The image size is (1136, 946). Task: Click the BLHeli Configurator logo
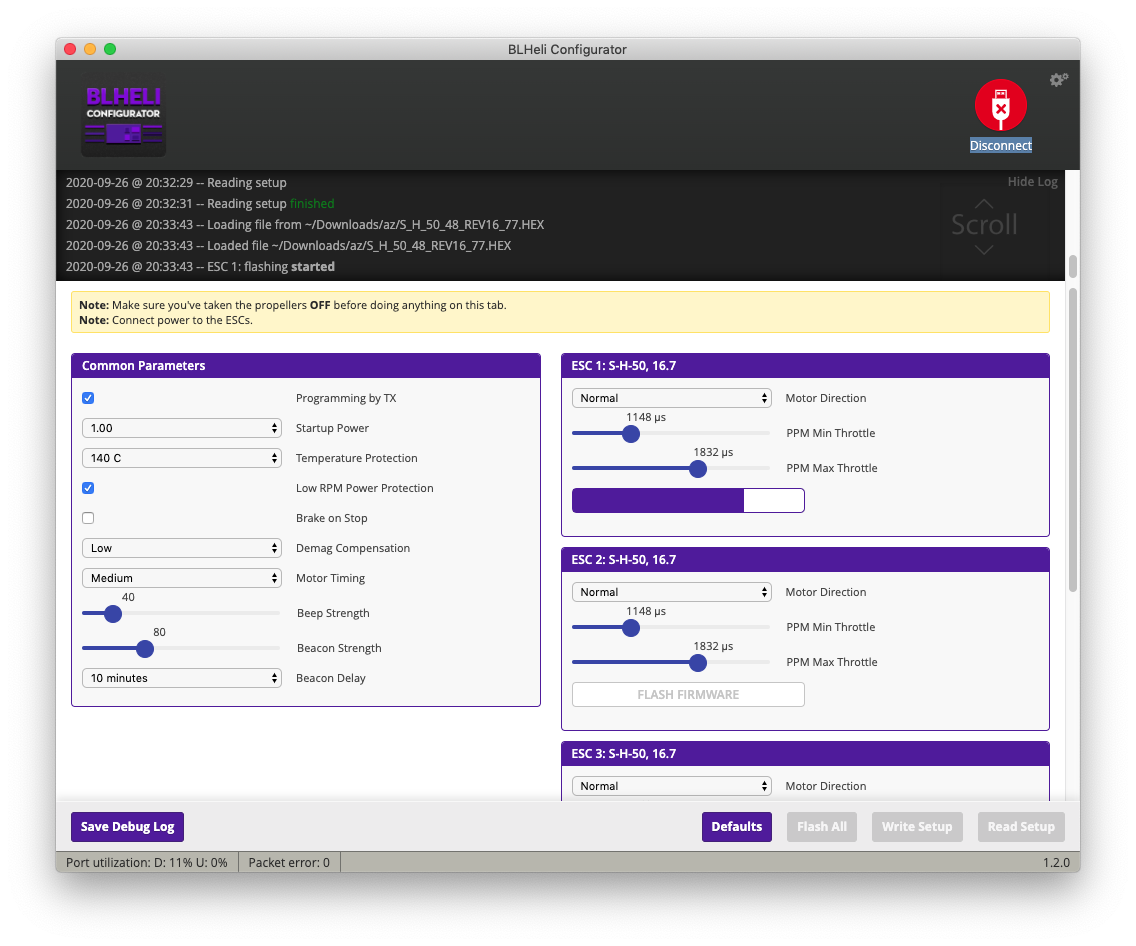(x=124, y=116)
